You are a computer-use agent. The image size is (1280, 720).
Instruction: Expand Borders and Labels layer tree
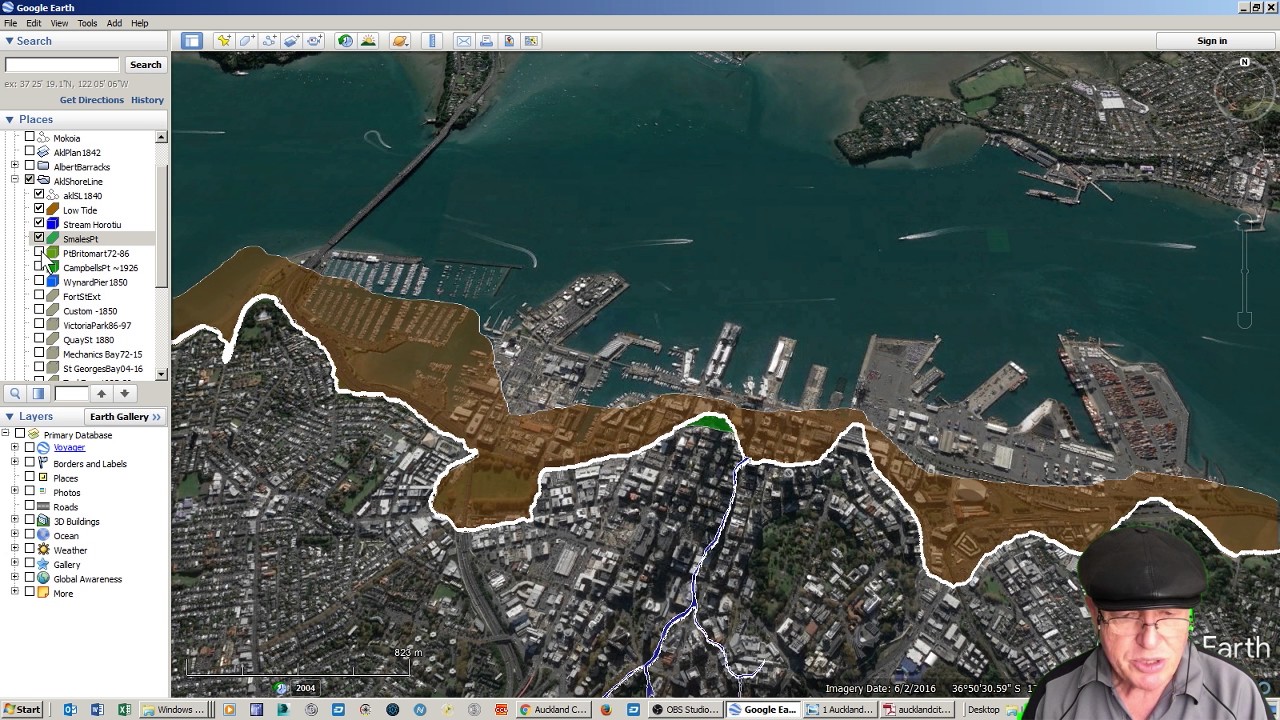15,463
